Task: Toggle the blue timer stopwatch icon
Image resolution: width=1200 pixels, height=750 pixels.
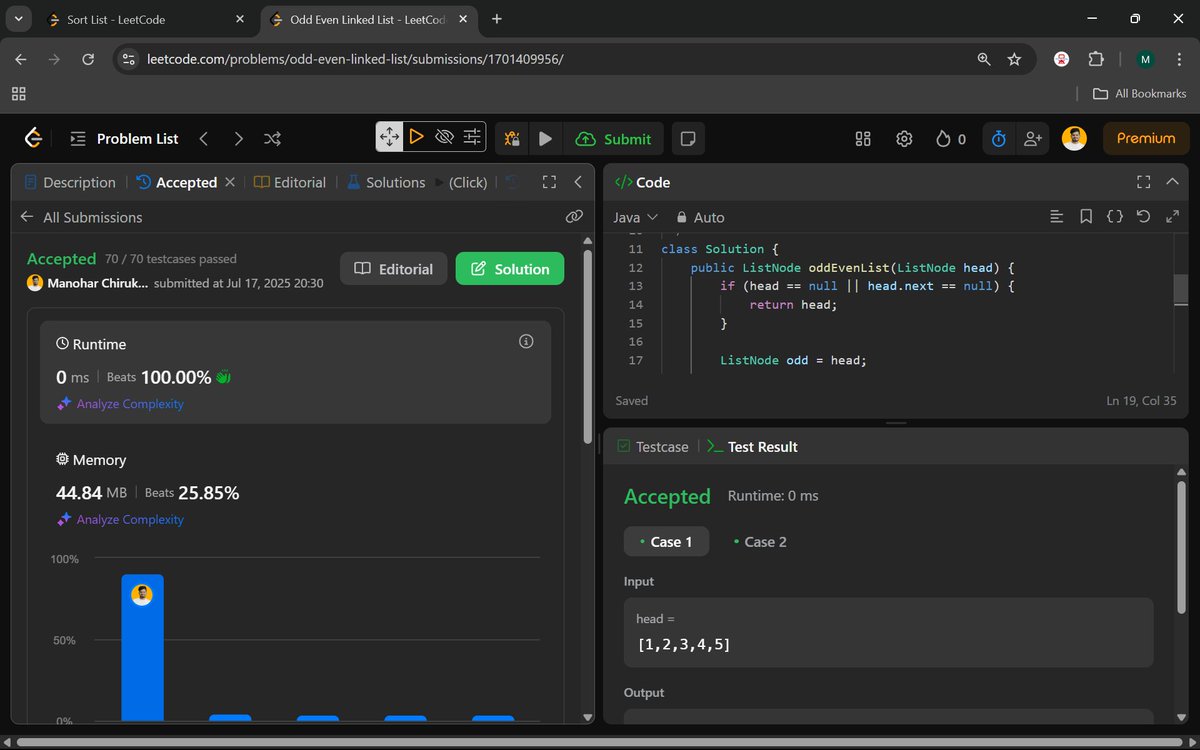Action: pos(998,139)
